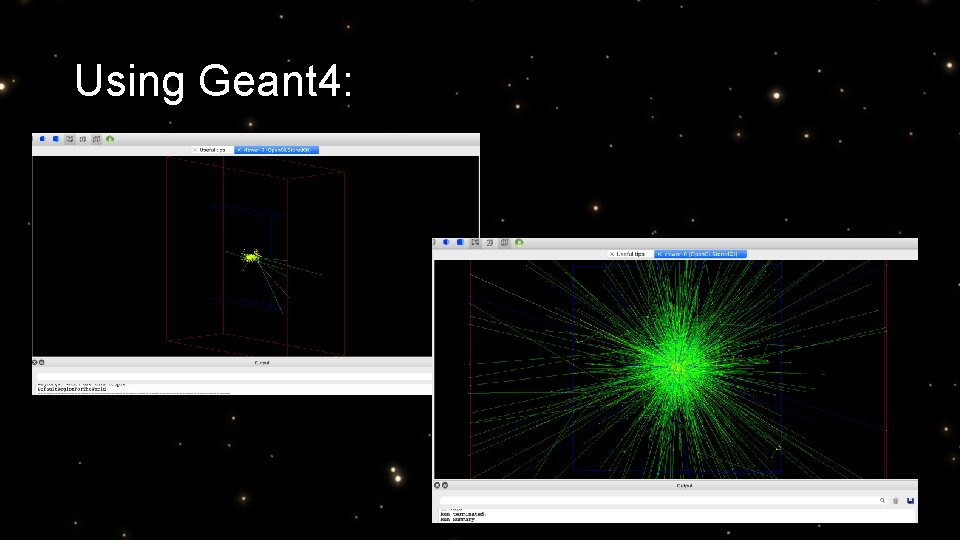Click search magnifier icon in right Output panel
The image size is (960, 540).
pos(882,500)
